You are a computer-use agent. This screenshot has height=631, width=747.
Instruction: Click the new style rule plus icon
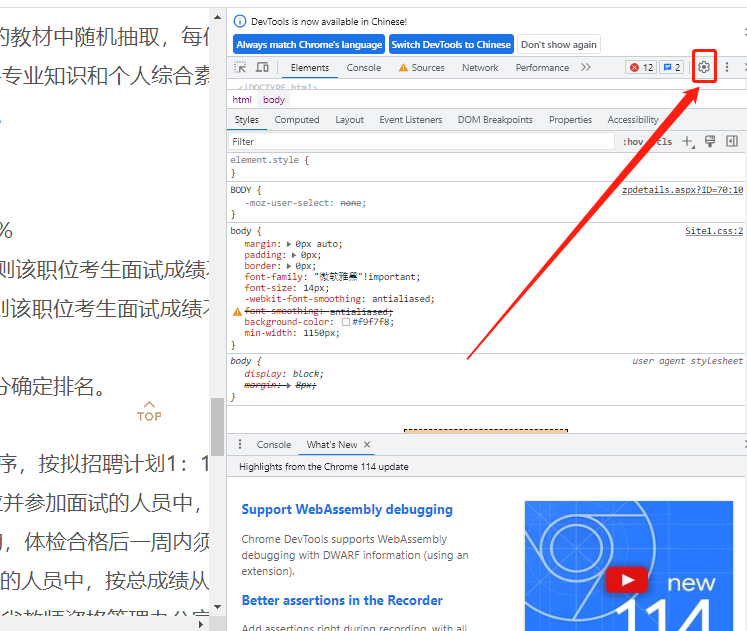tap(688, 141)
